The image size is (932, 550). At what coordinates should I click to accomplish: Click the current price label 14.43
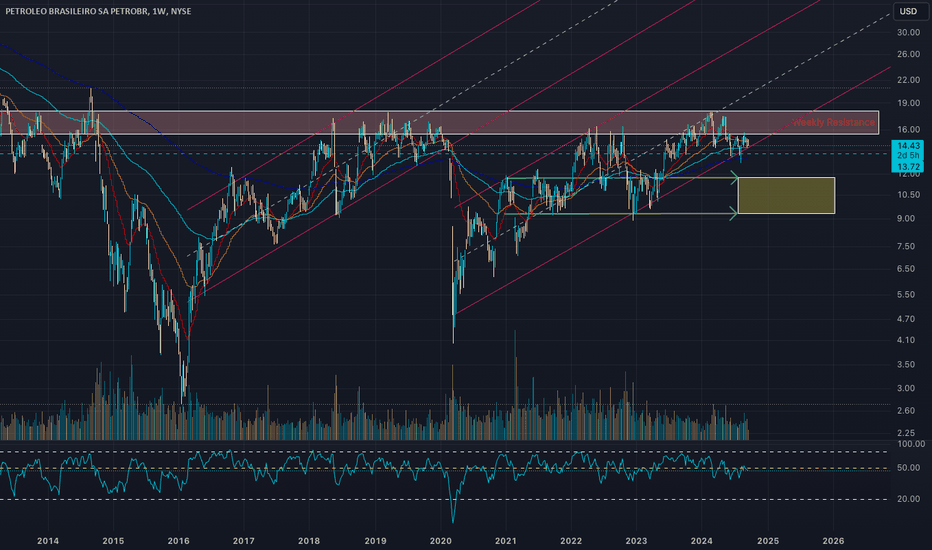point(909,146)
